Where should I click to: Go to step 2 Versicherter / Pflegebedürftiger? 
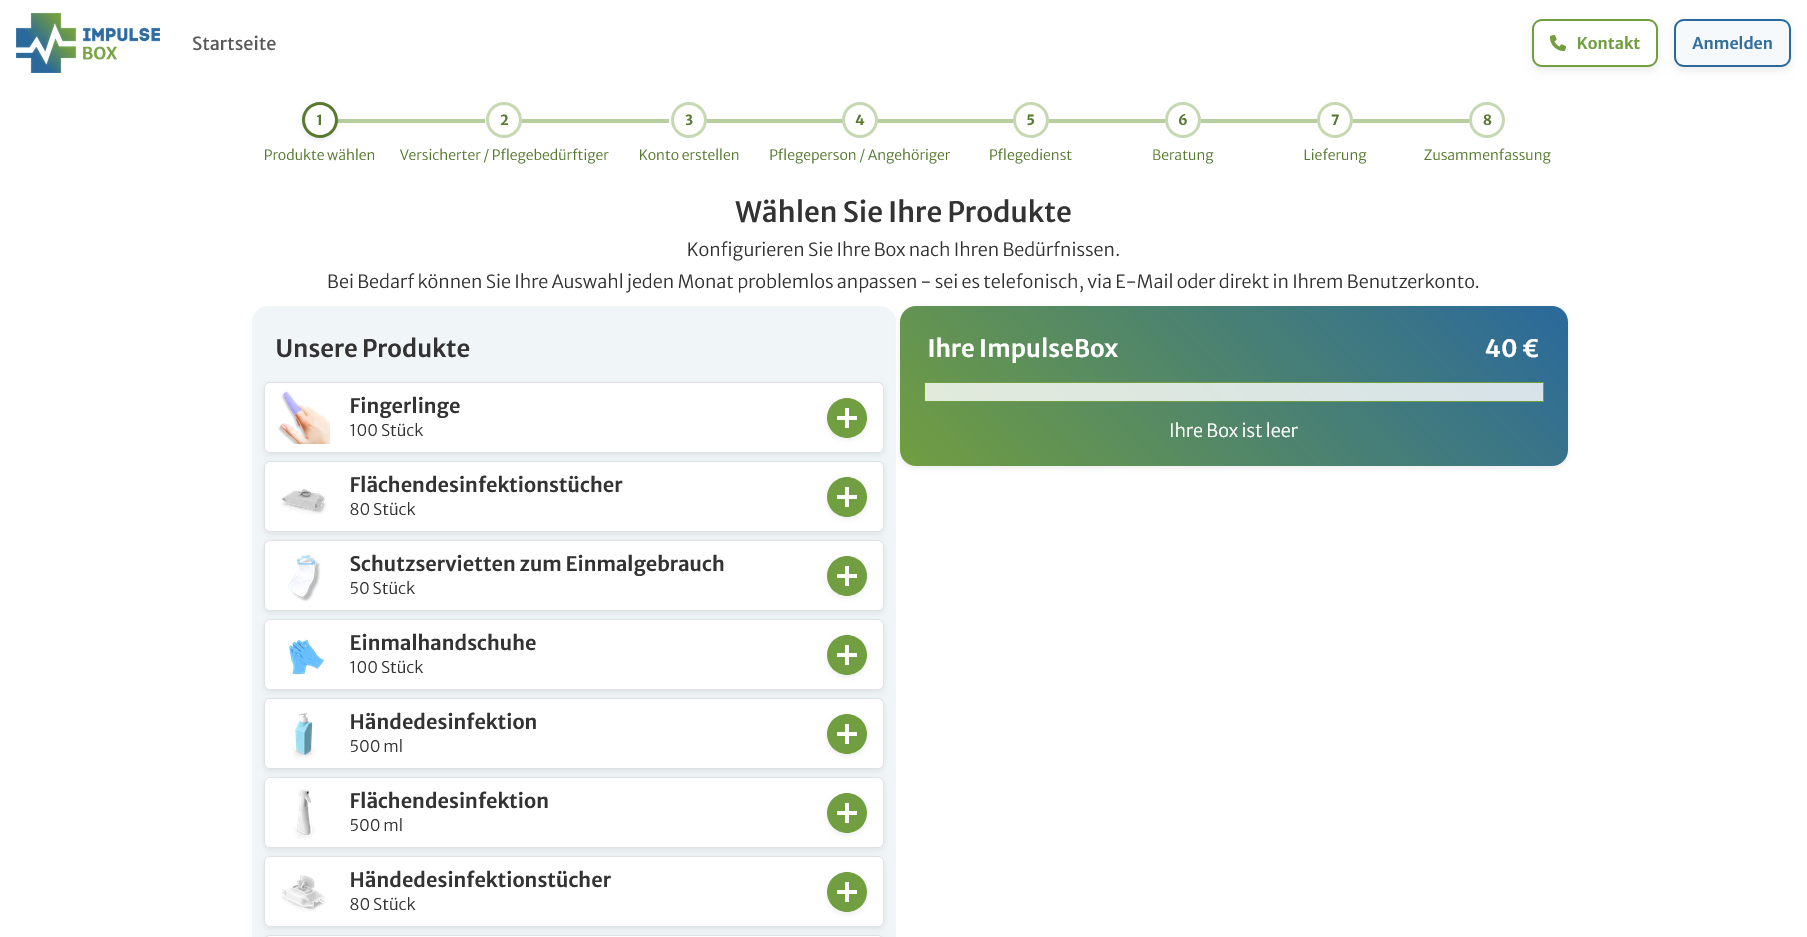tap(504, 120)
